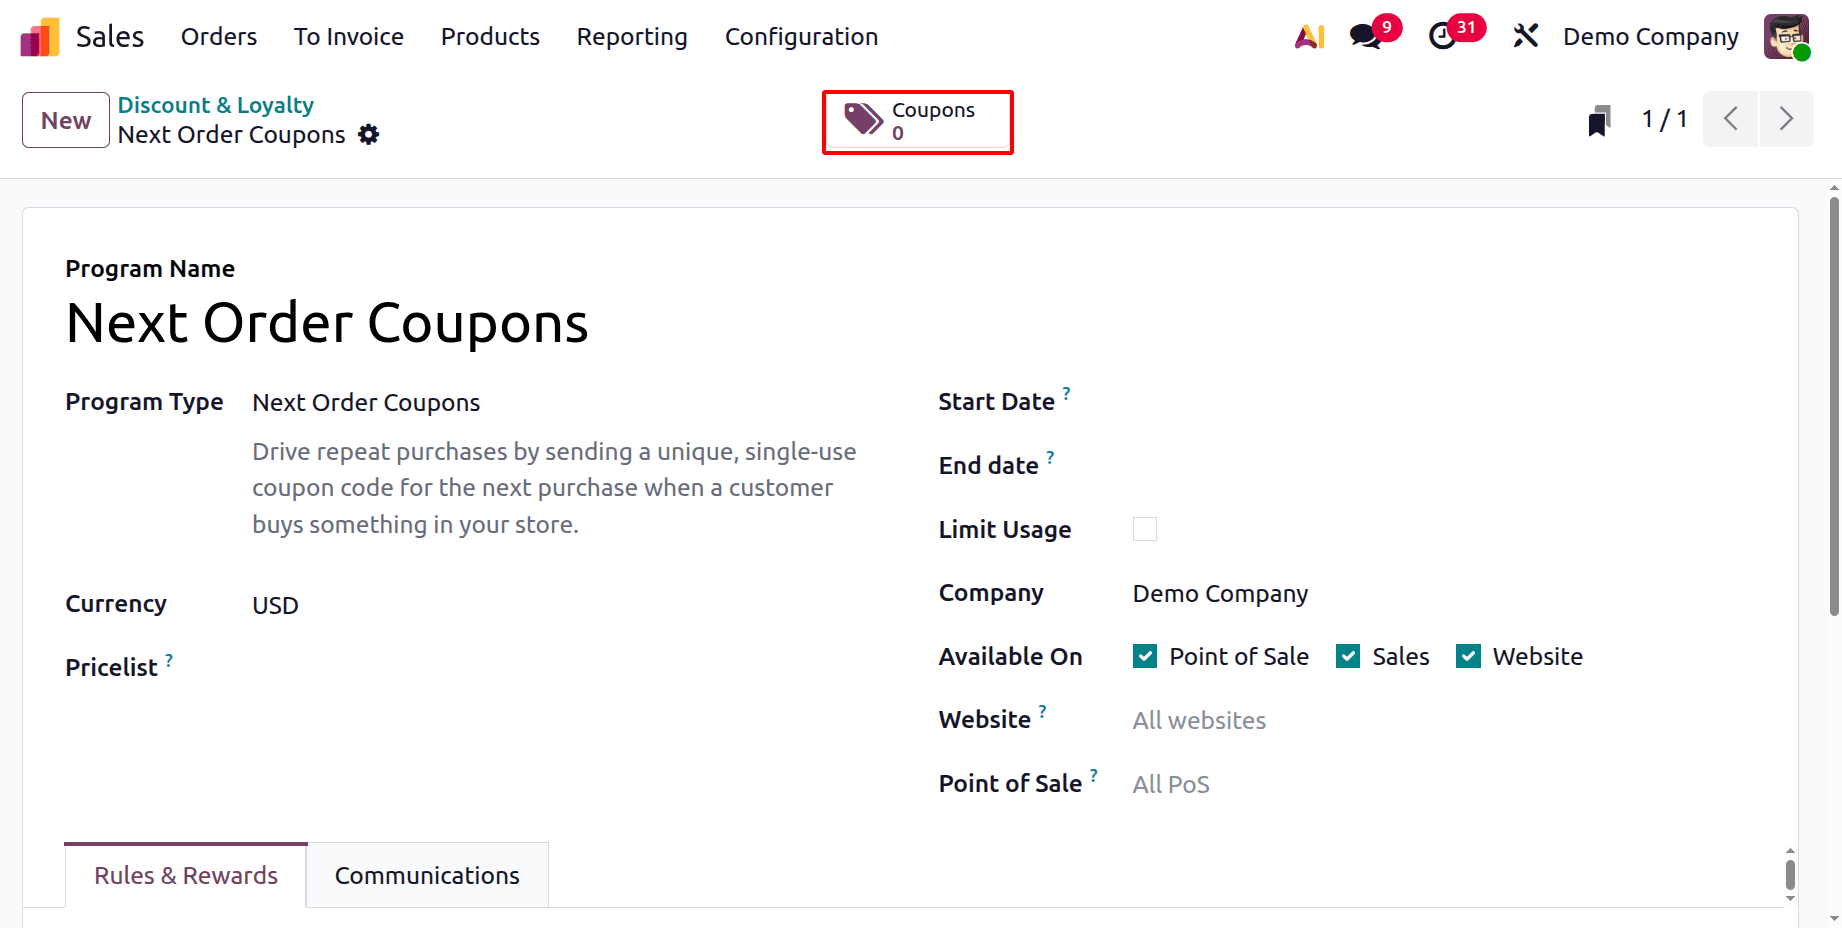This screenshot has height=928, width=1842.
Task: Click the AI assistant icon
Action: click(x=1308, y=36)
